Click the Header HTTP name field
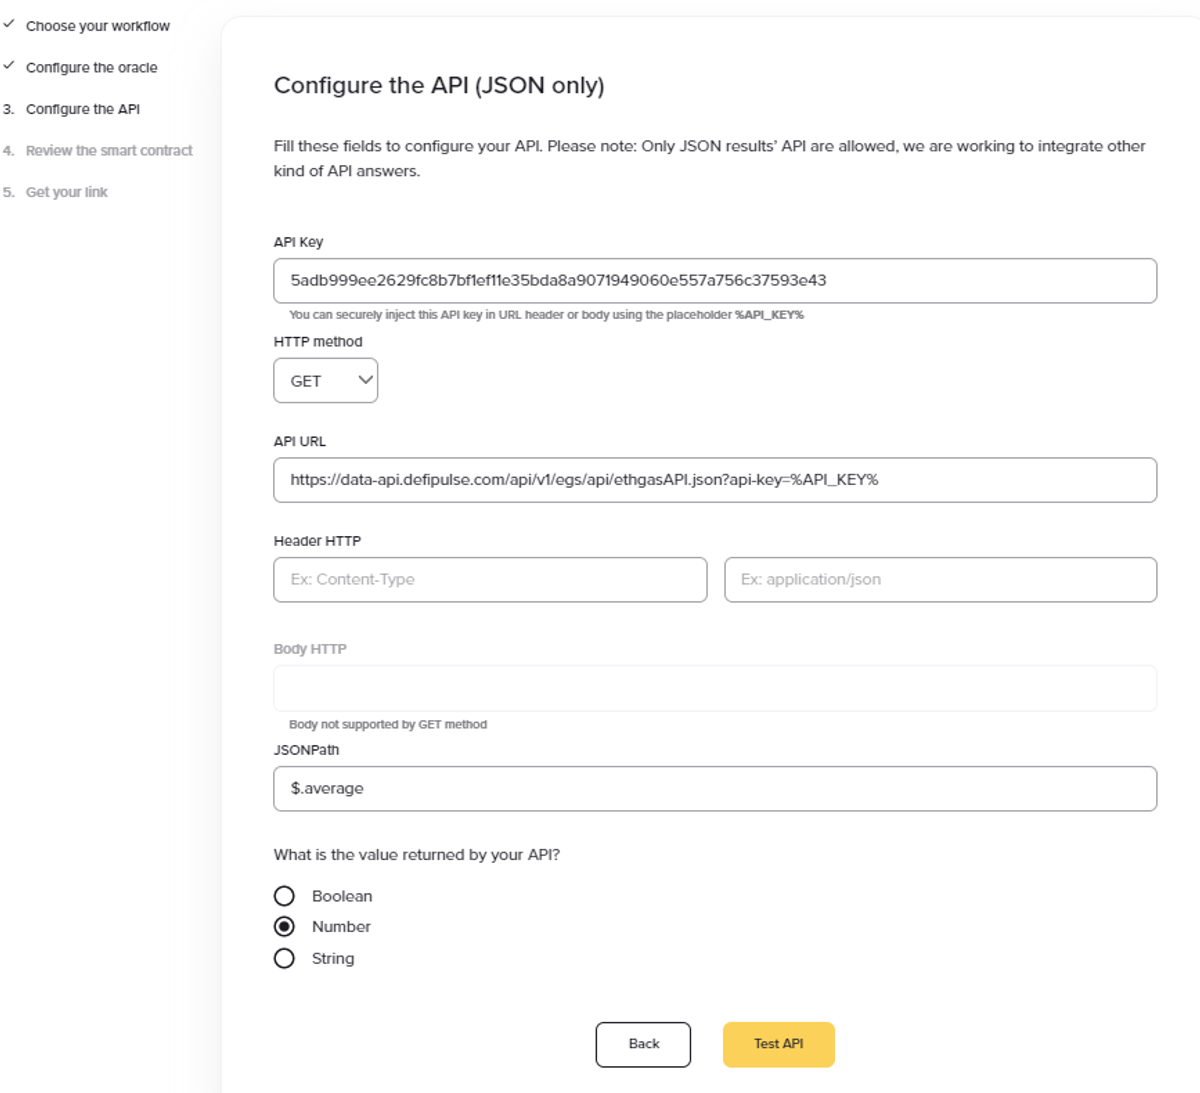The image size is (1200, 1093). coord(490,580)
